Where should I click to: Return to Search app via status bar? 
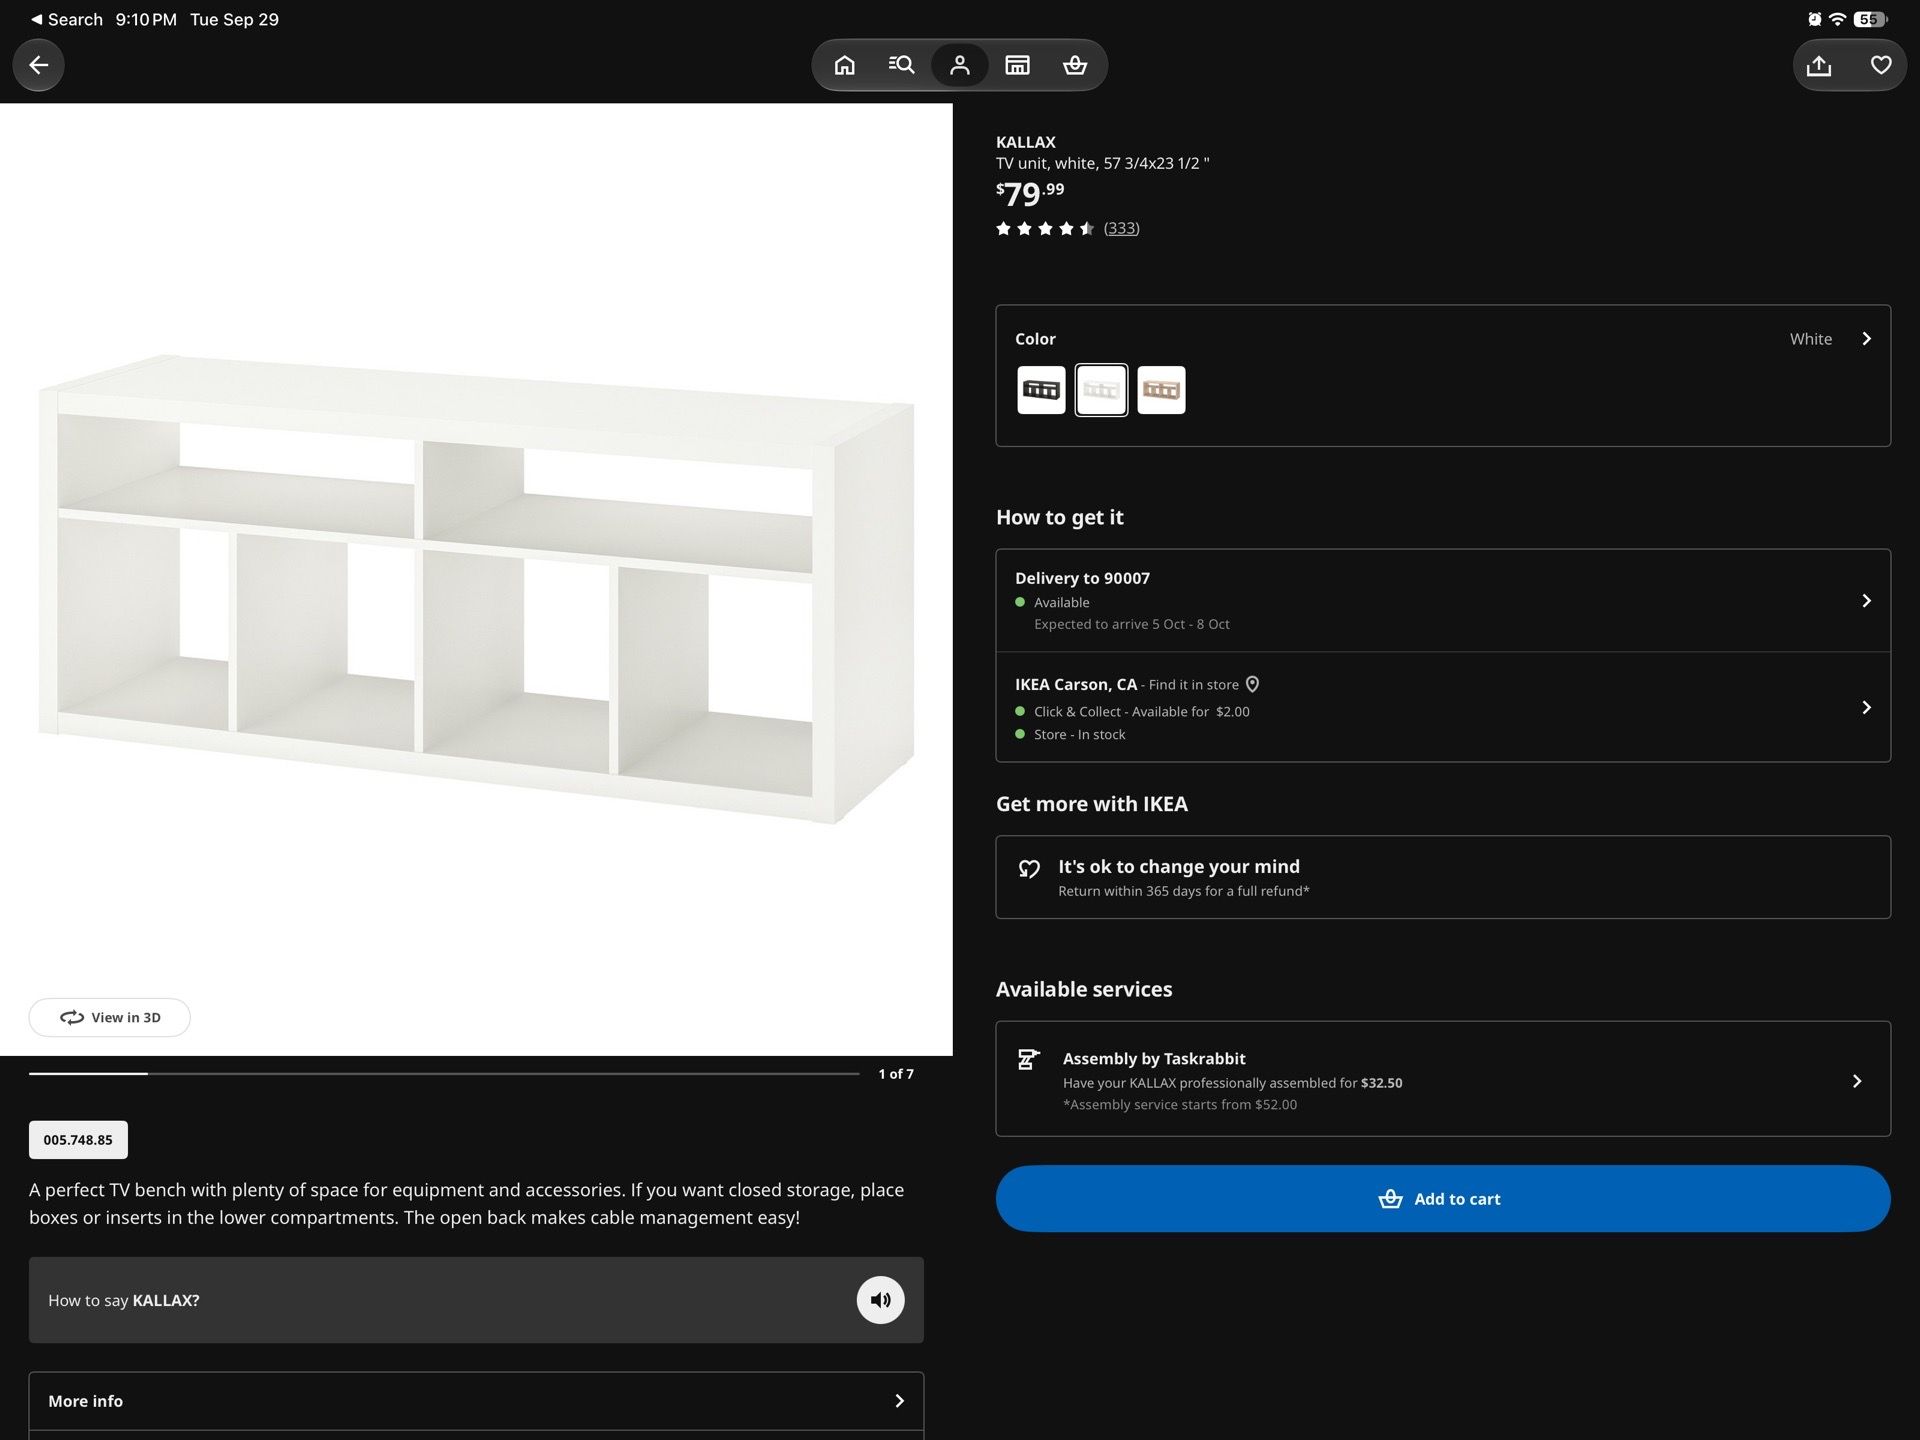(x=67, y=19)
